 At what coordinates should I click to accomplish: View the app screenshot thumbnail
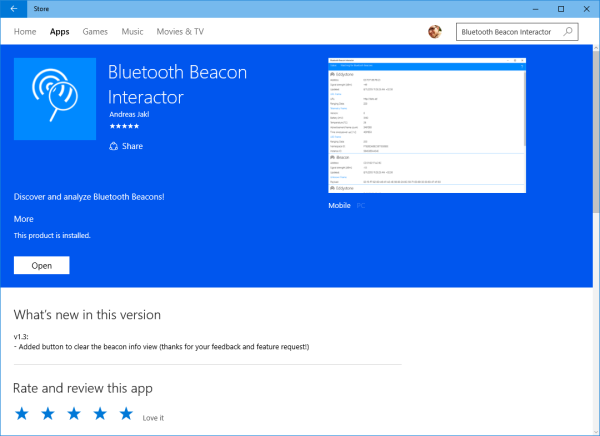(427, 125)
